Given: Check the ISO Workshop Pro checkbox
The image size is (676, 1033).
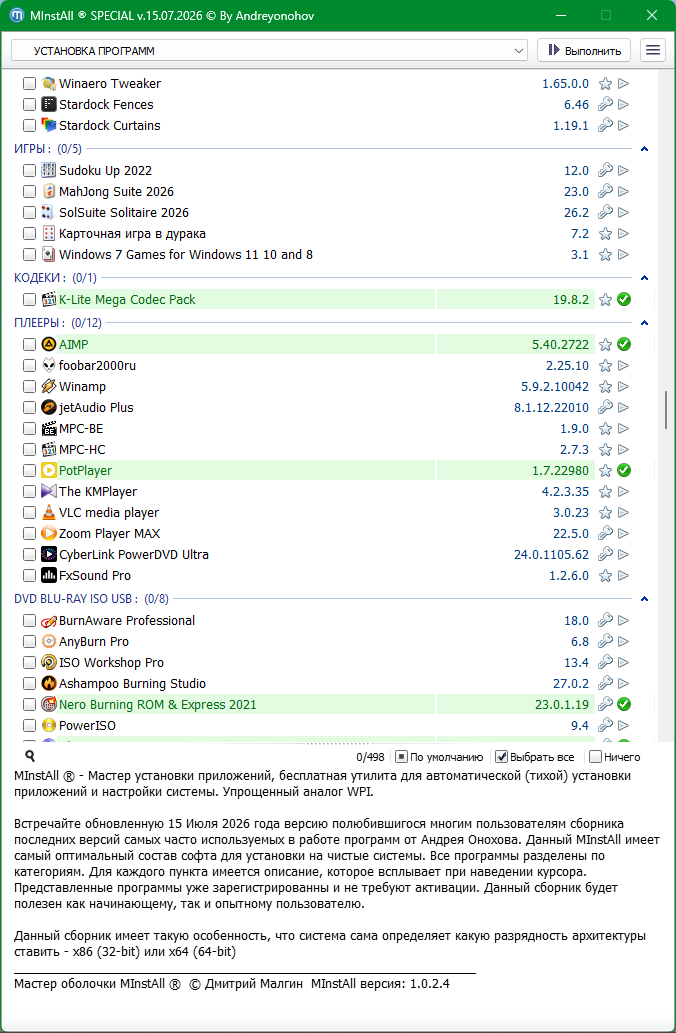Looking at the screenshot, I should (x=29, y=663).
